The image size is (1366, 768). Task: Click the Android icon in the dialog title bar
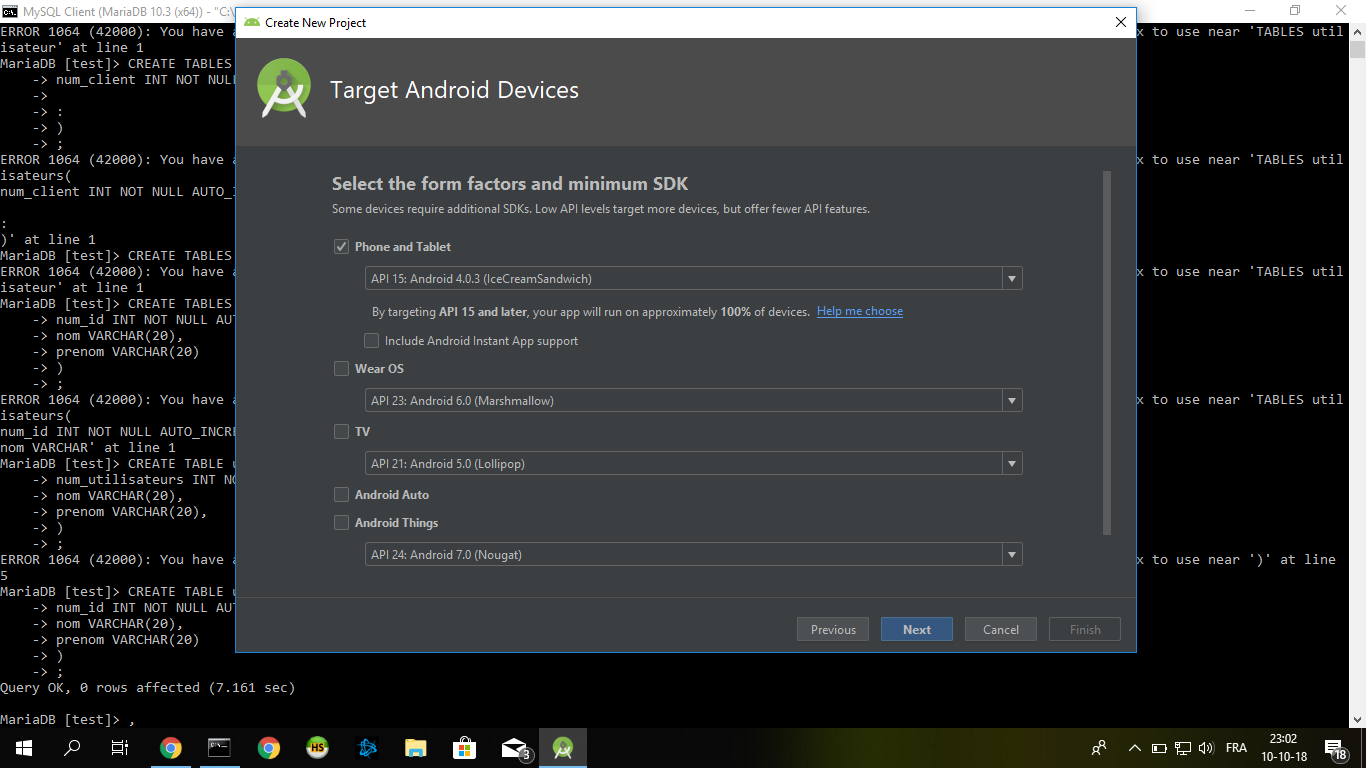point(252,22)
